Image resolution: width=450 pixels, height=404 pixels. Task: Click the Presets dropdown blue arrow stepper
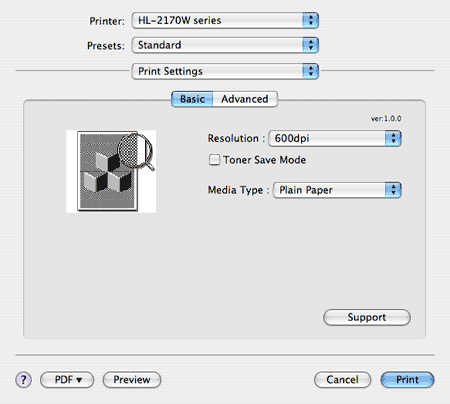311,45
